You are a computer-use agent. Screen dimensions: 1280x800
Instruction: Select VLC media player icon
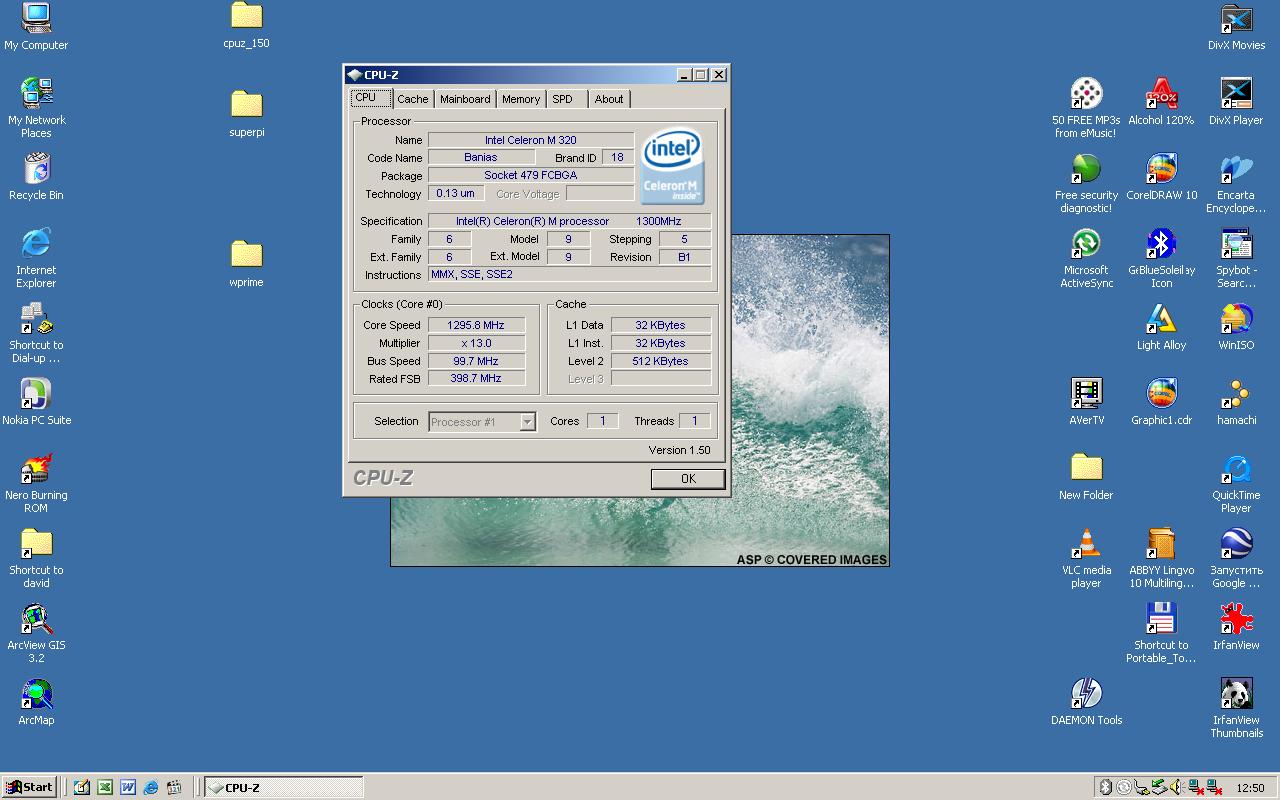point(1086,558)
